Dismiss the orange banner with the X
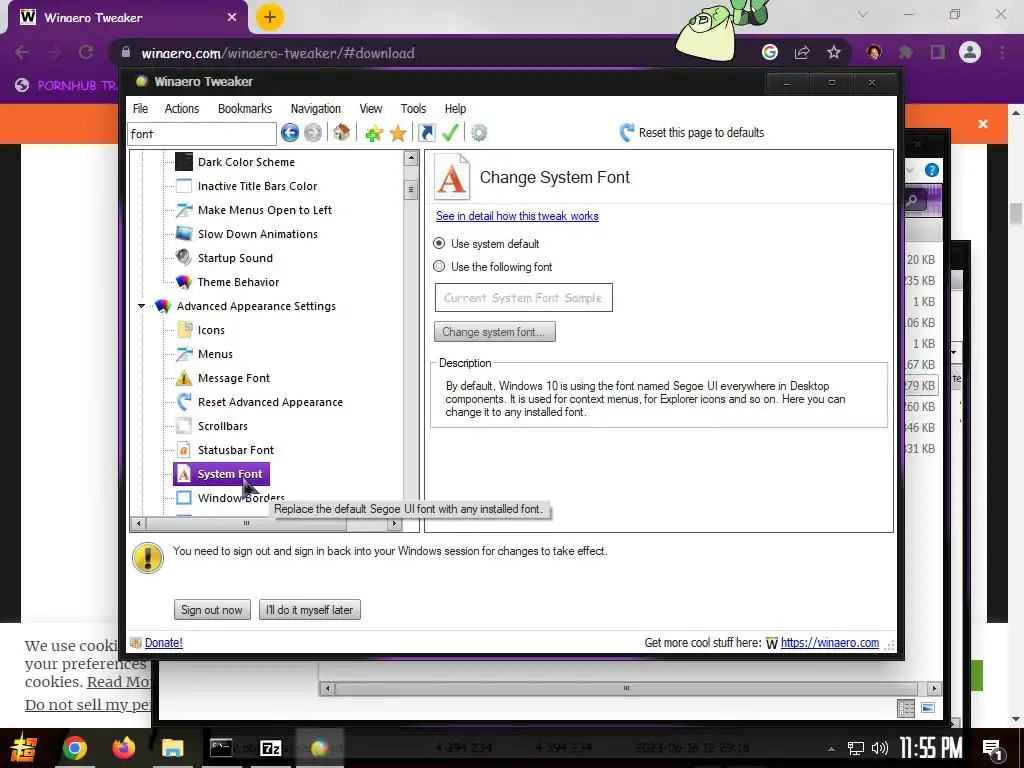This screenshot has height=768, width=1024. 983,123
